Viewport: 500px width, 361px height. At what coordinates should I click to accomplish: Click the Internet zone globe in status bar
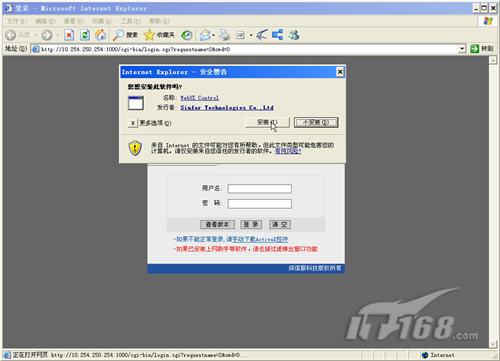click(x=425, y=355)
